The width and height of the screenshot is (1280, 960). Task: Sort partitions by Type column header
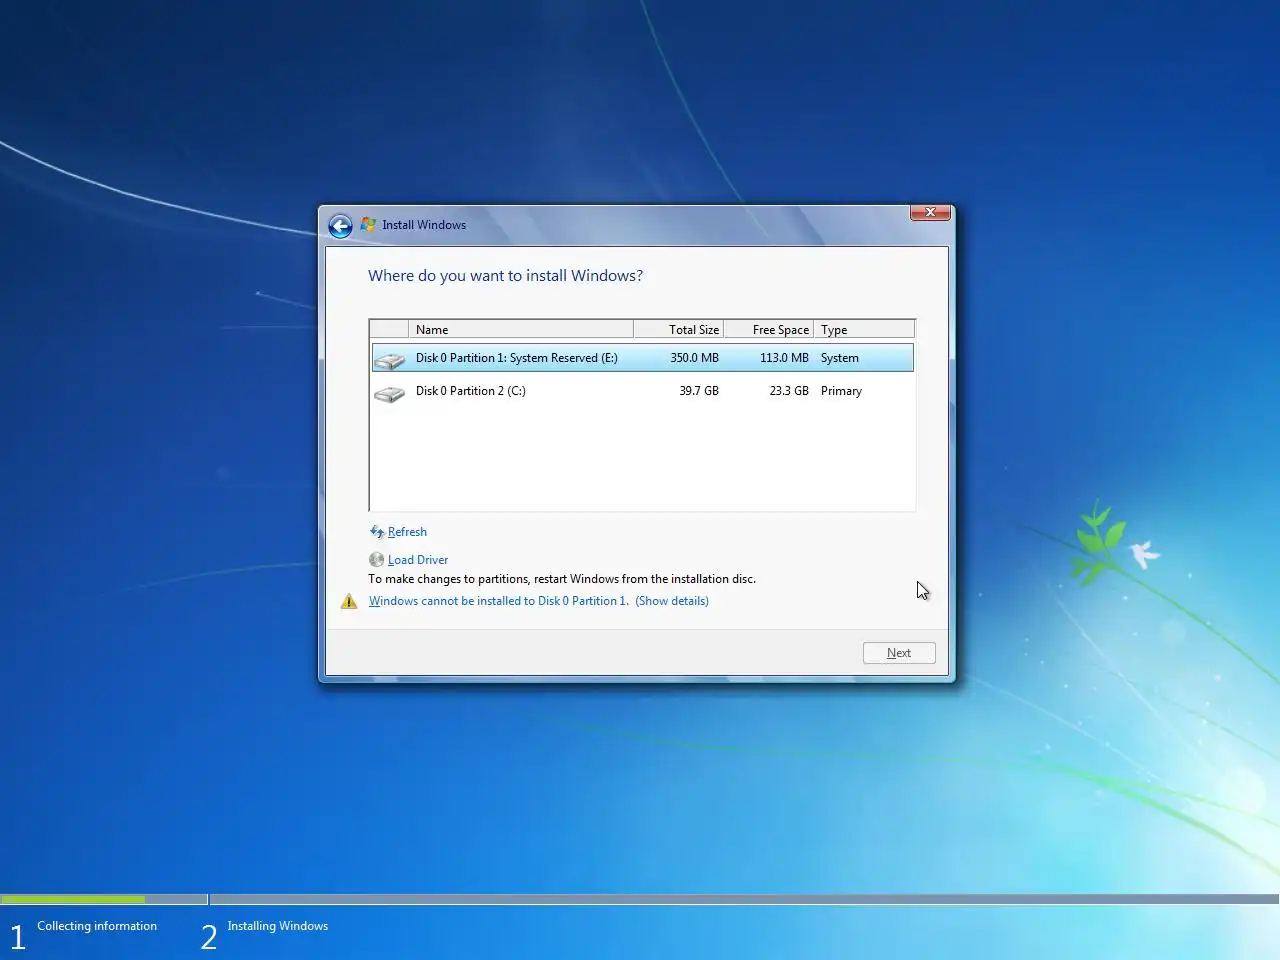[864, 330]
